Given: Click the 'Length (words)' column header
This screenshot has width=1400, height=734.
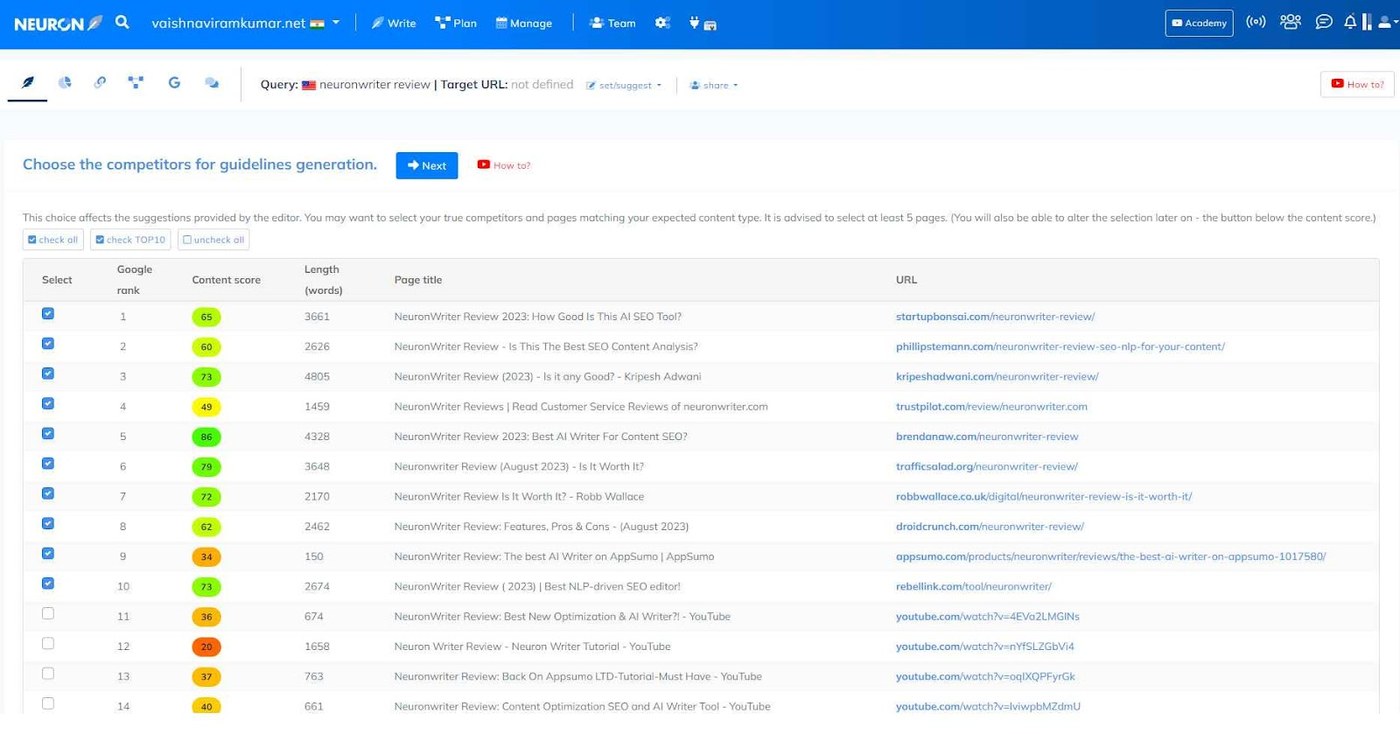Looking at the screenshot, I should point(323,280).
